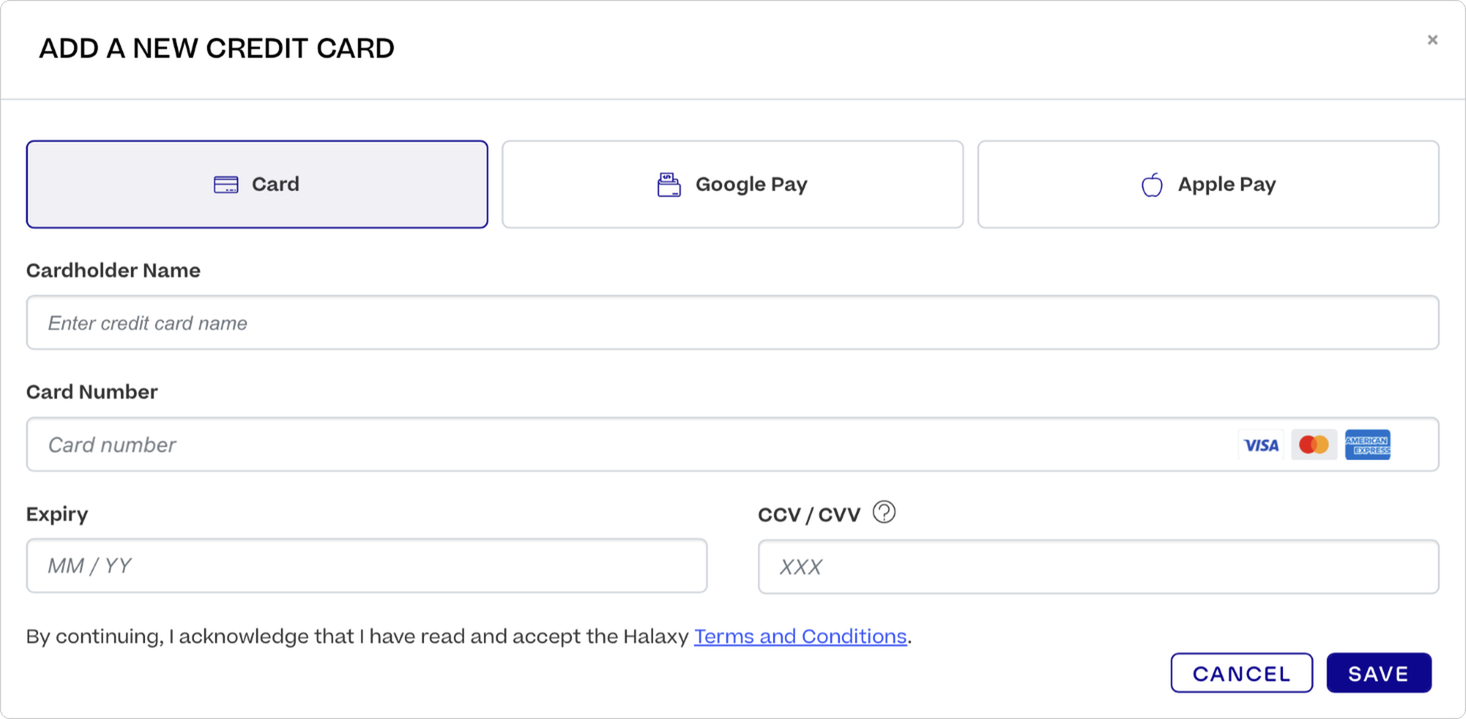Click the Cancel button
The height and width of the screenshot is (719, 1466).
(1242, 673)
